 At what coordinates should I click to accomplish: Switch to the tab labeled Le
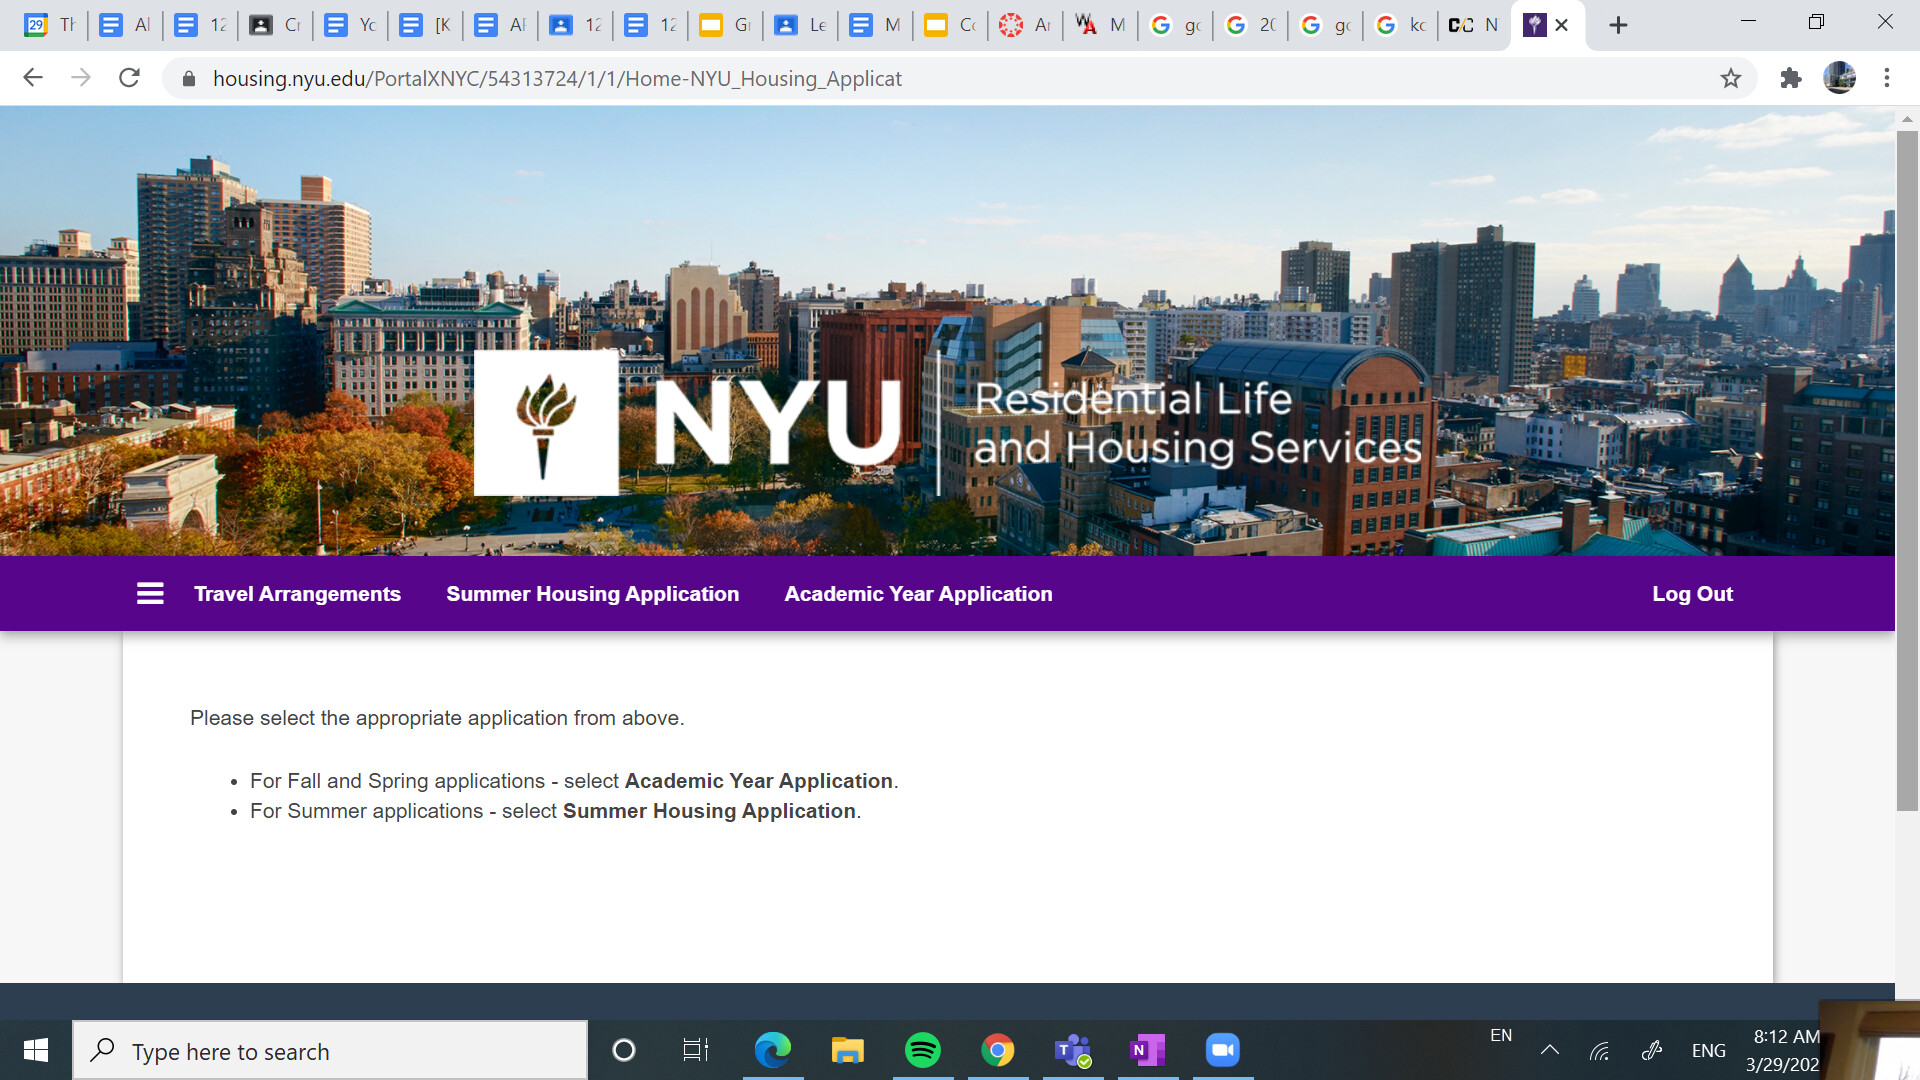tap(800, 25)
